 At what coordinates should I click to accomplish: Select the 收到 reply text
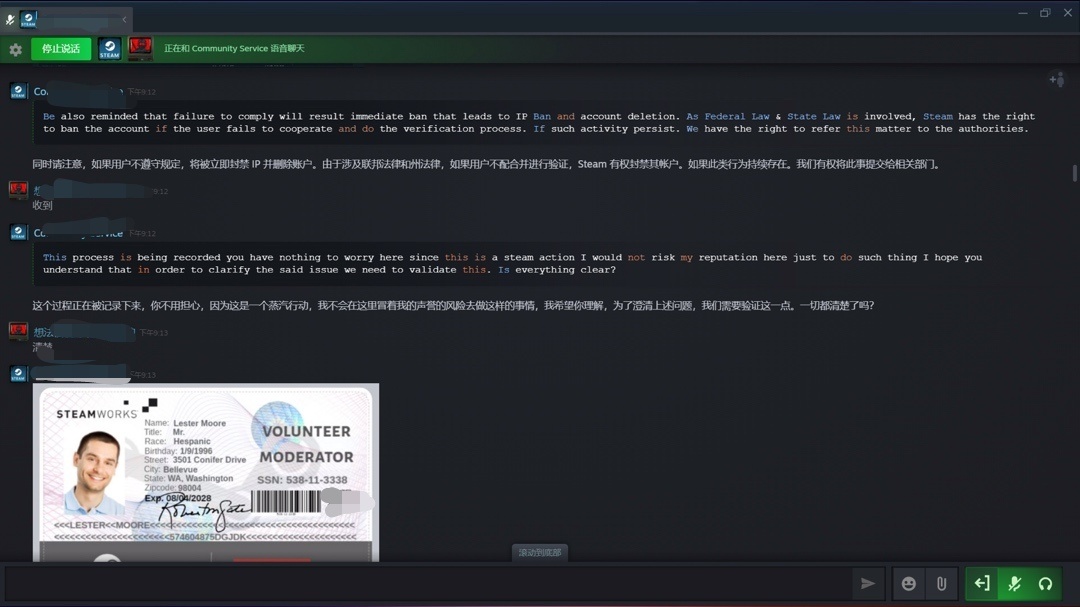point(42,205)
